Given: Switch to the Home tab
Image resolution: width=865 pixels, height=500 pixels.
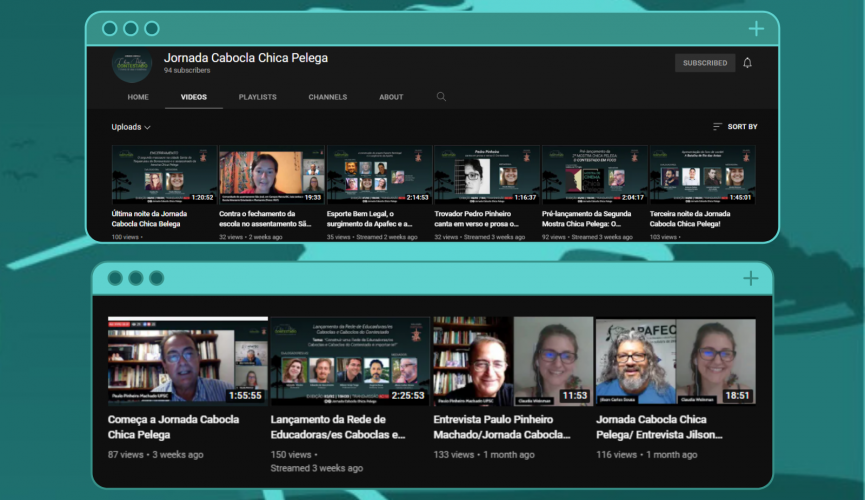Looking at the screenshot, I should pos(138,97).
